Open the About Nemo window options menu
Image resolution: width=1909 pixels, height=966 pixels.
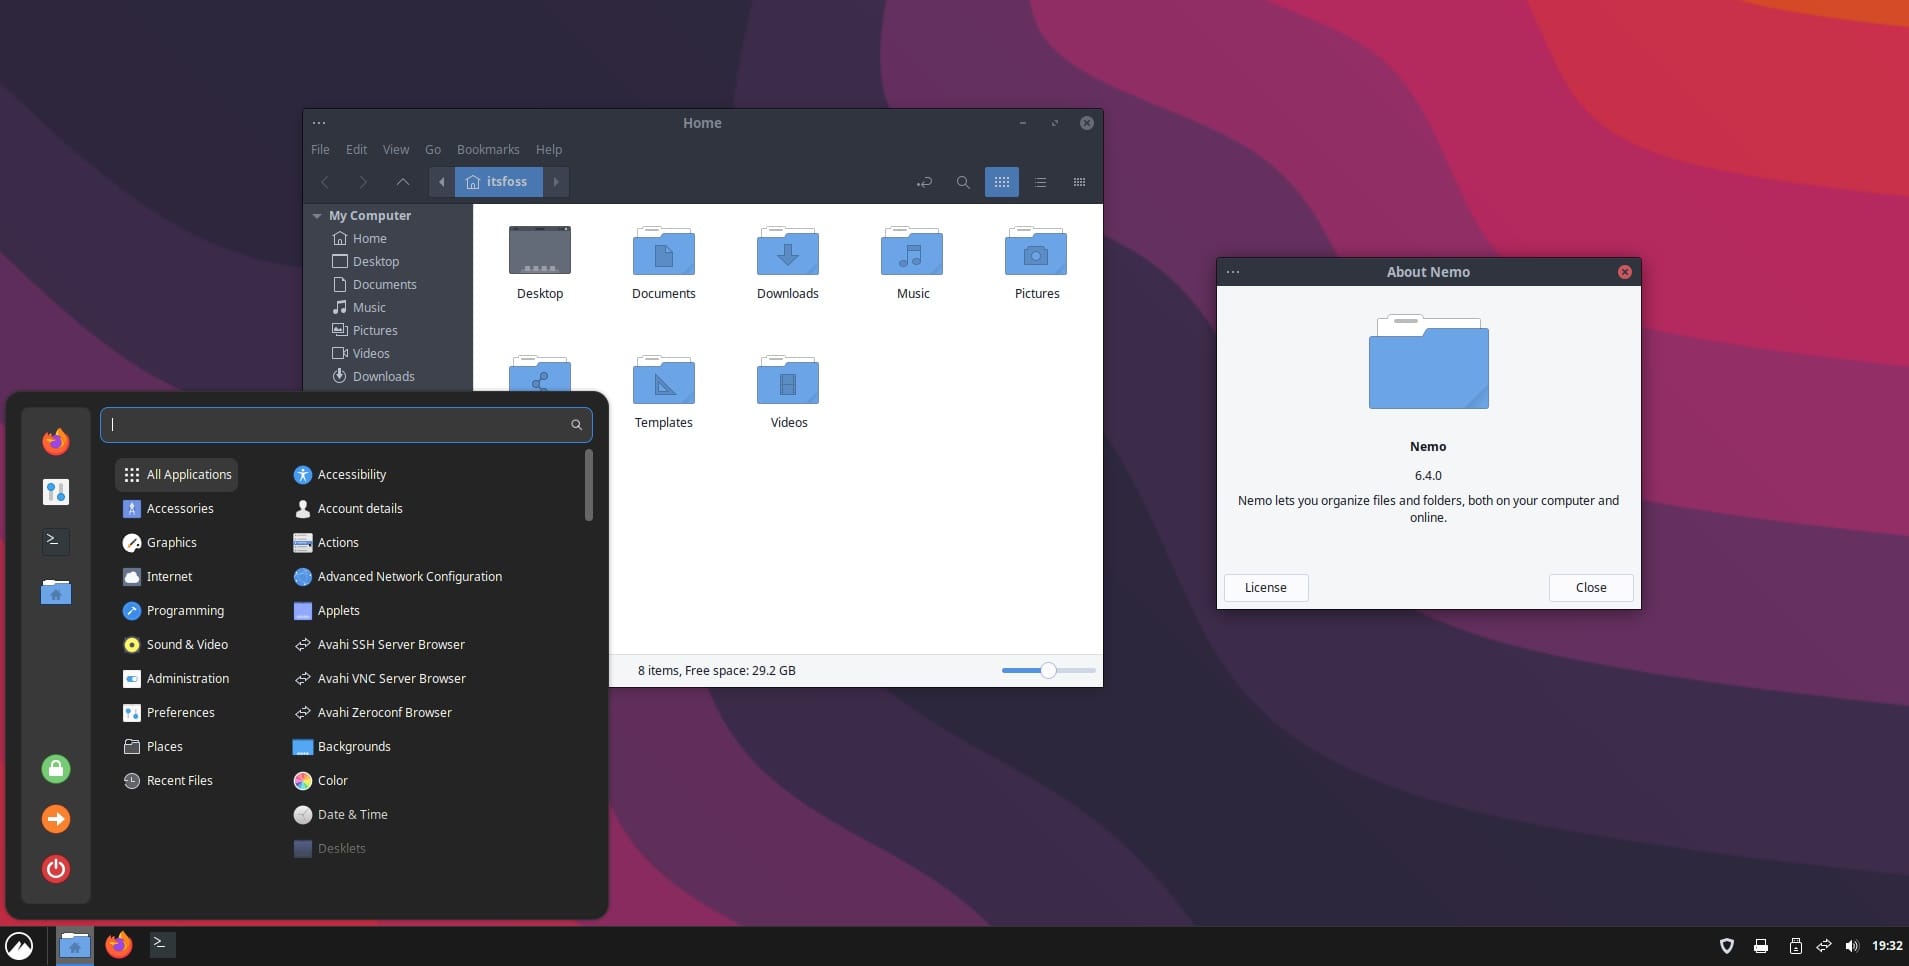1232,271
